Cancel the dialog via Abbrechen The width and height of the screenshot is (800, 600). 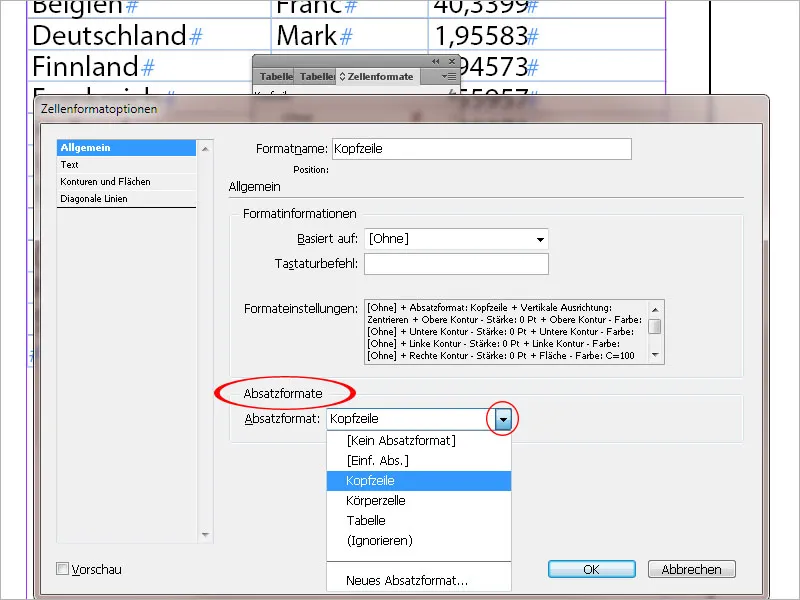click(x=692, y=568)
